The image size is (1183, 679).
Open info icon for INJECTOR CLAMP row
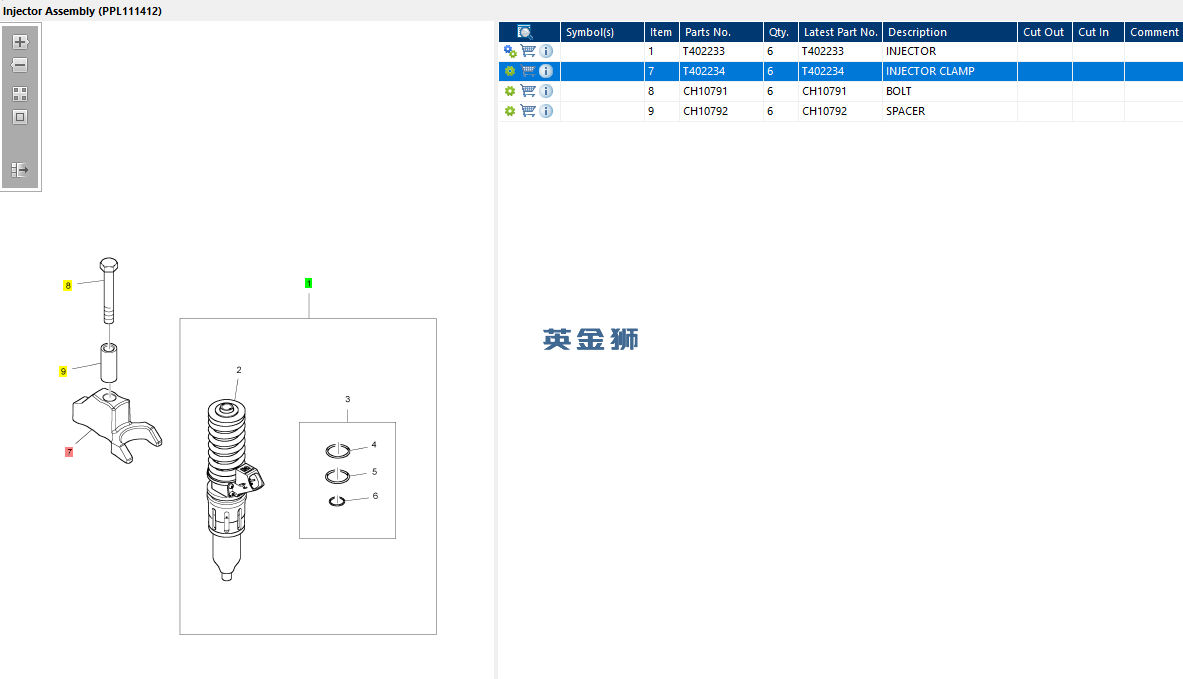coord(546,71)
